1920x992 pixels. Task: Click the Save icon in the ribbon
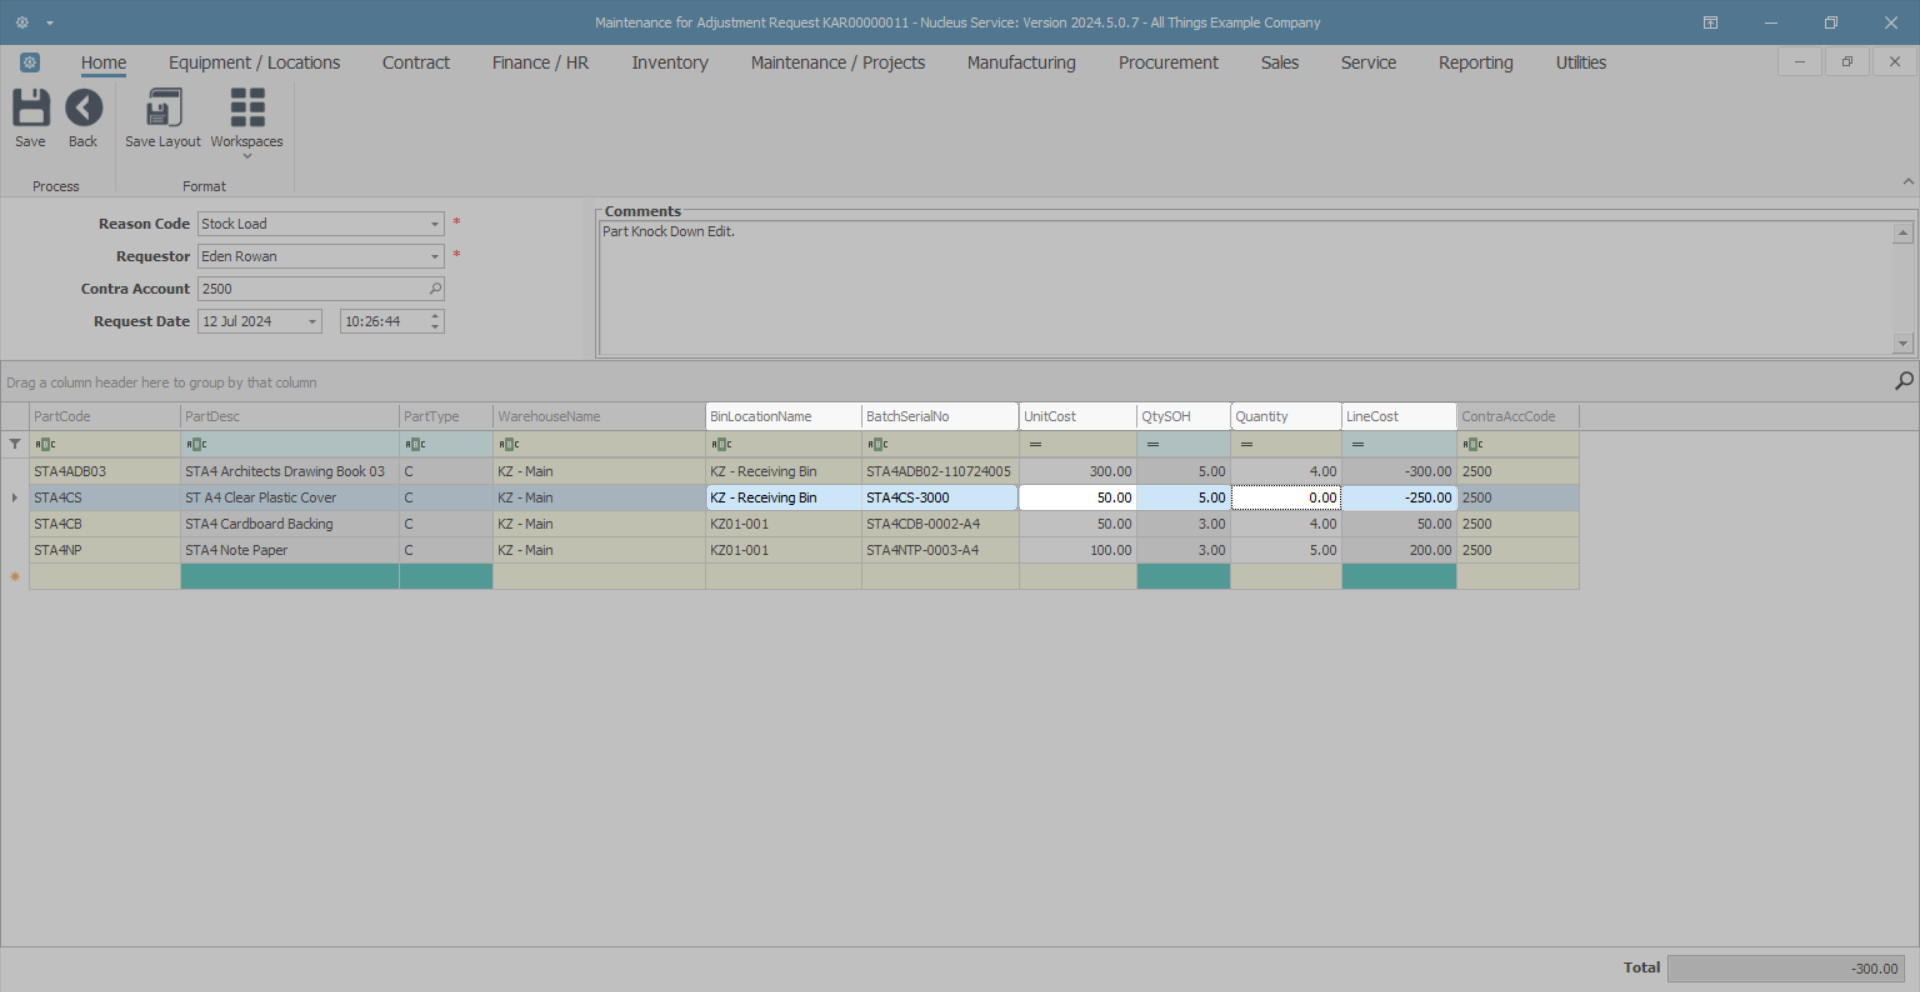30,108
